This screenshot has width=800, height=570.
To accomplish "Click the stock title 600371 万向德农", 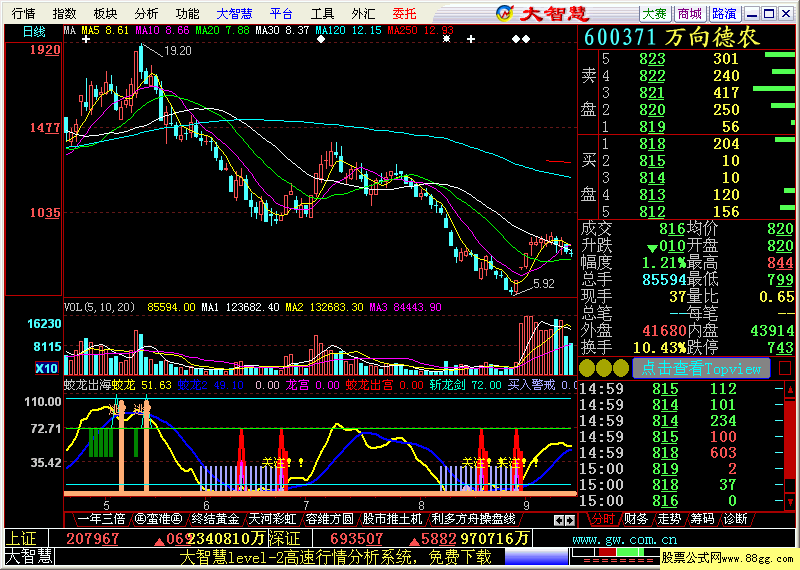I will pyautogui.click(x=671, y=37).
